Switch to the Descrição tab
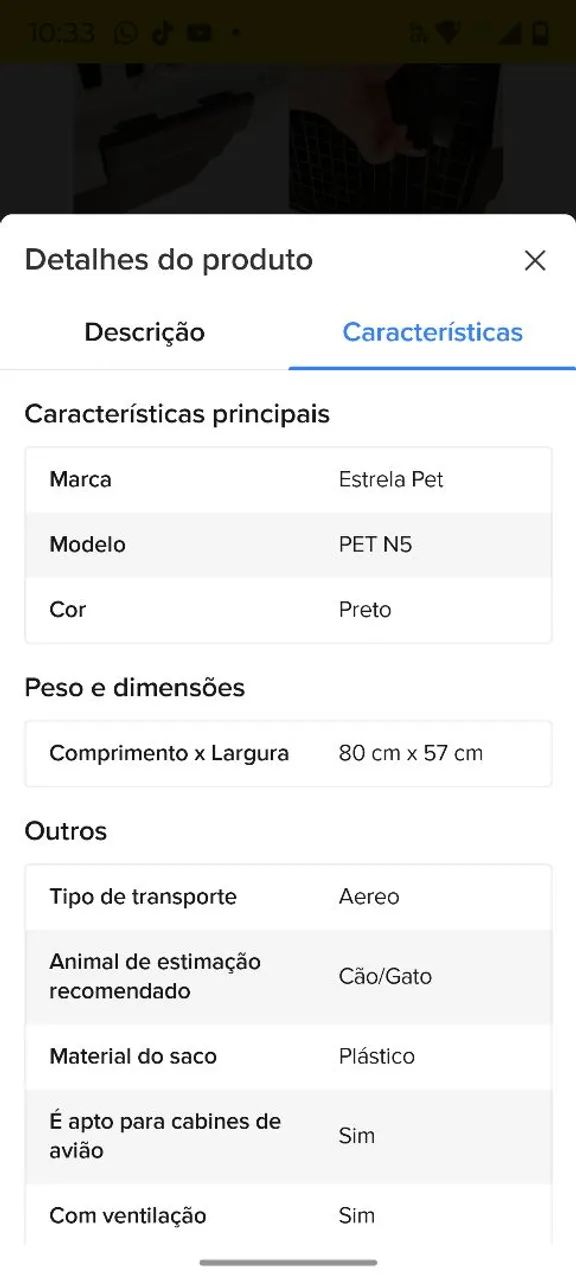The width and height of the screenshot is (576, 1280). 144,332
